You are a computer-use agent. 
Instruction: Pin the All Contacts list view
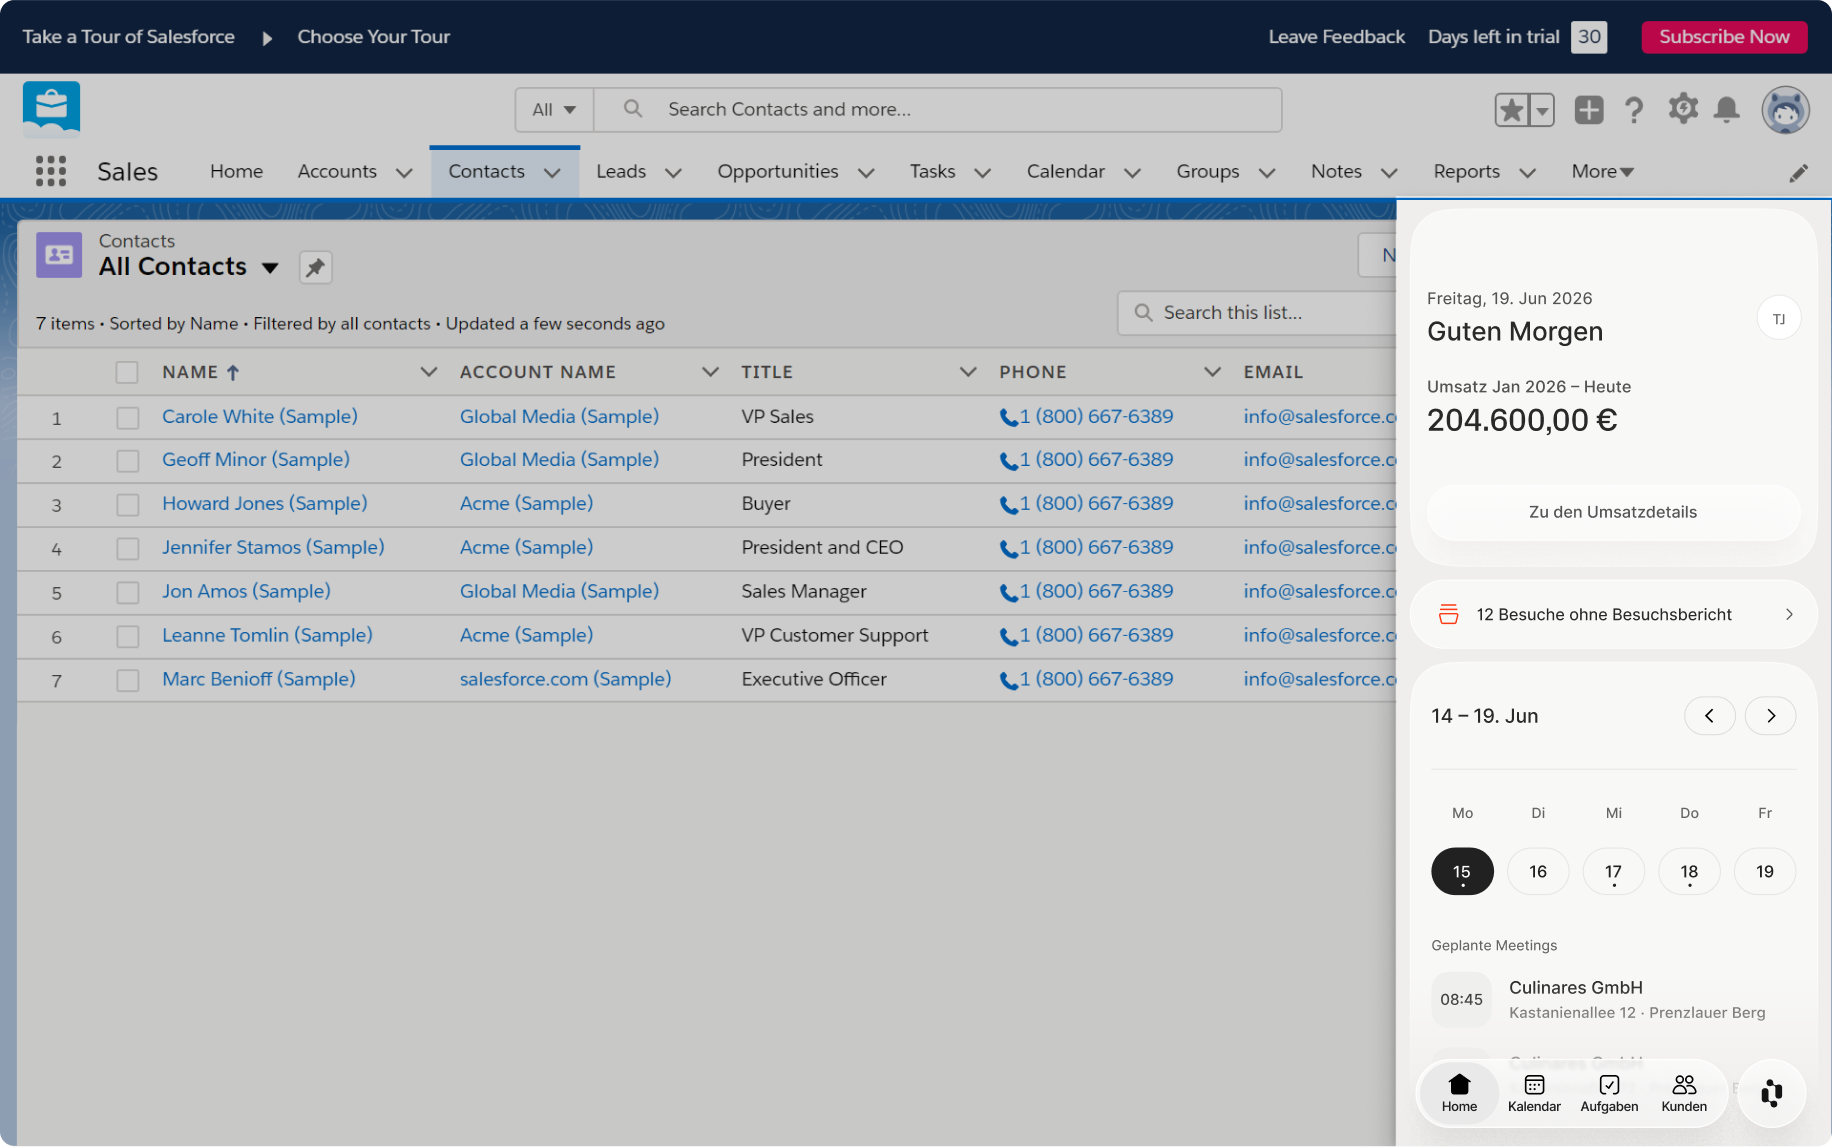(x=315, y=267)
